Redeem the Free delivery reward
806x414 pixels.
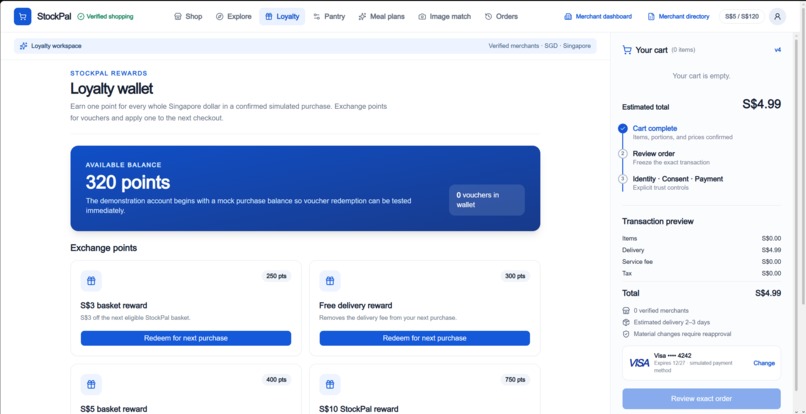(425, 338)
